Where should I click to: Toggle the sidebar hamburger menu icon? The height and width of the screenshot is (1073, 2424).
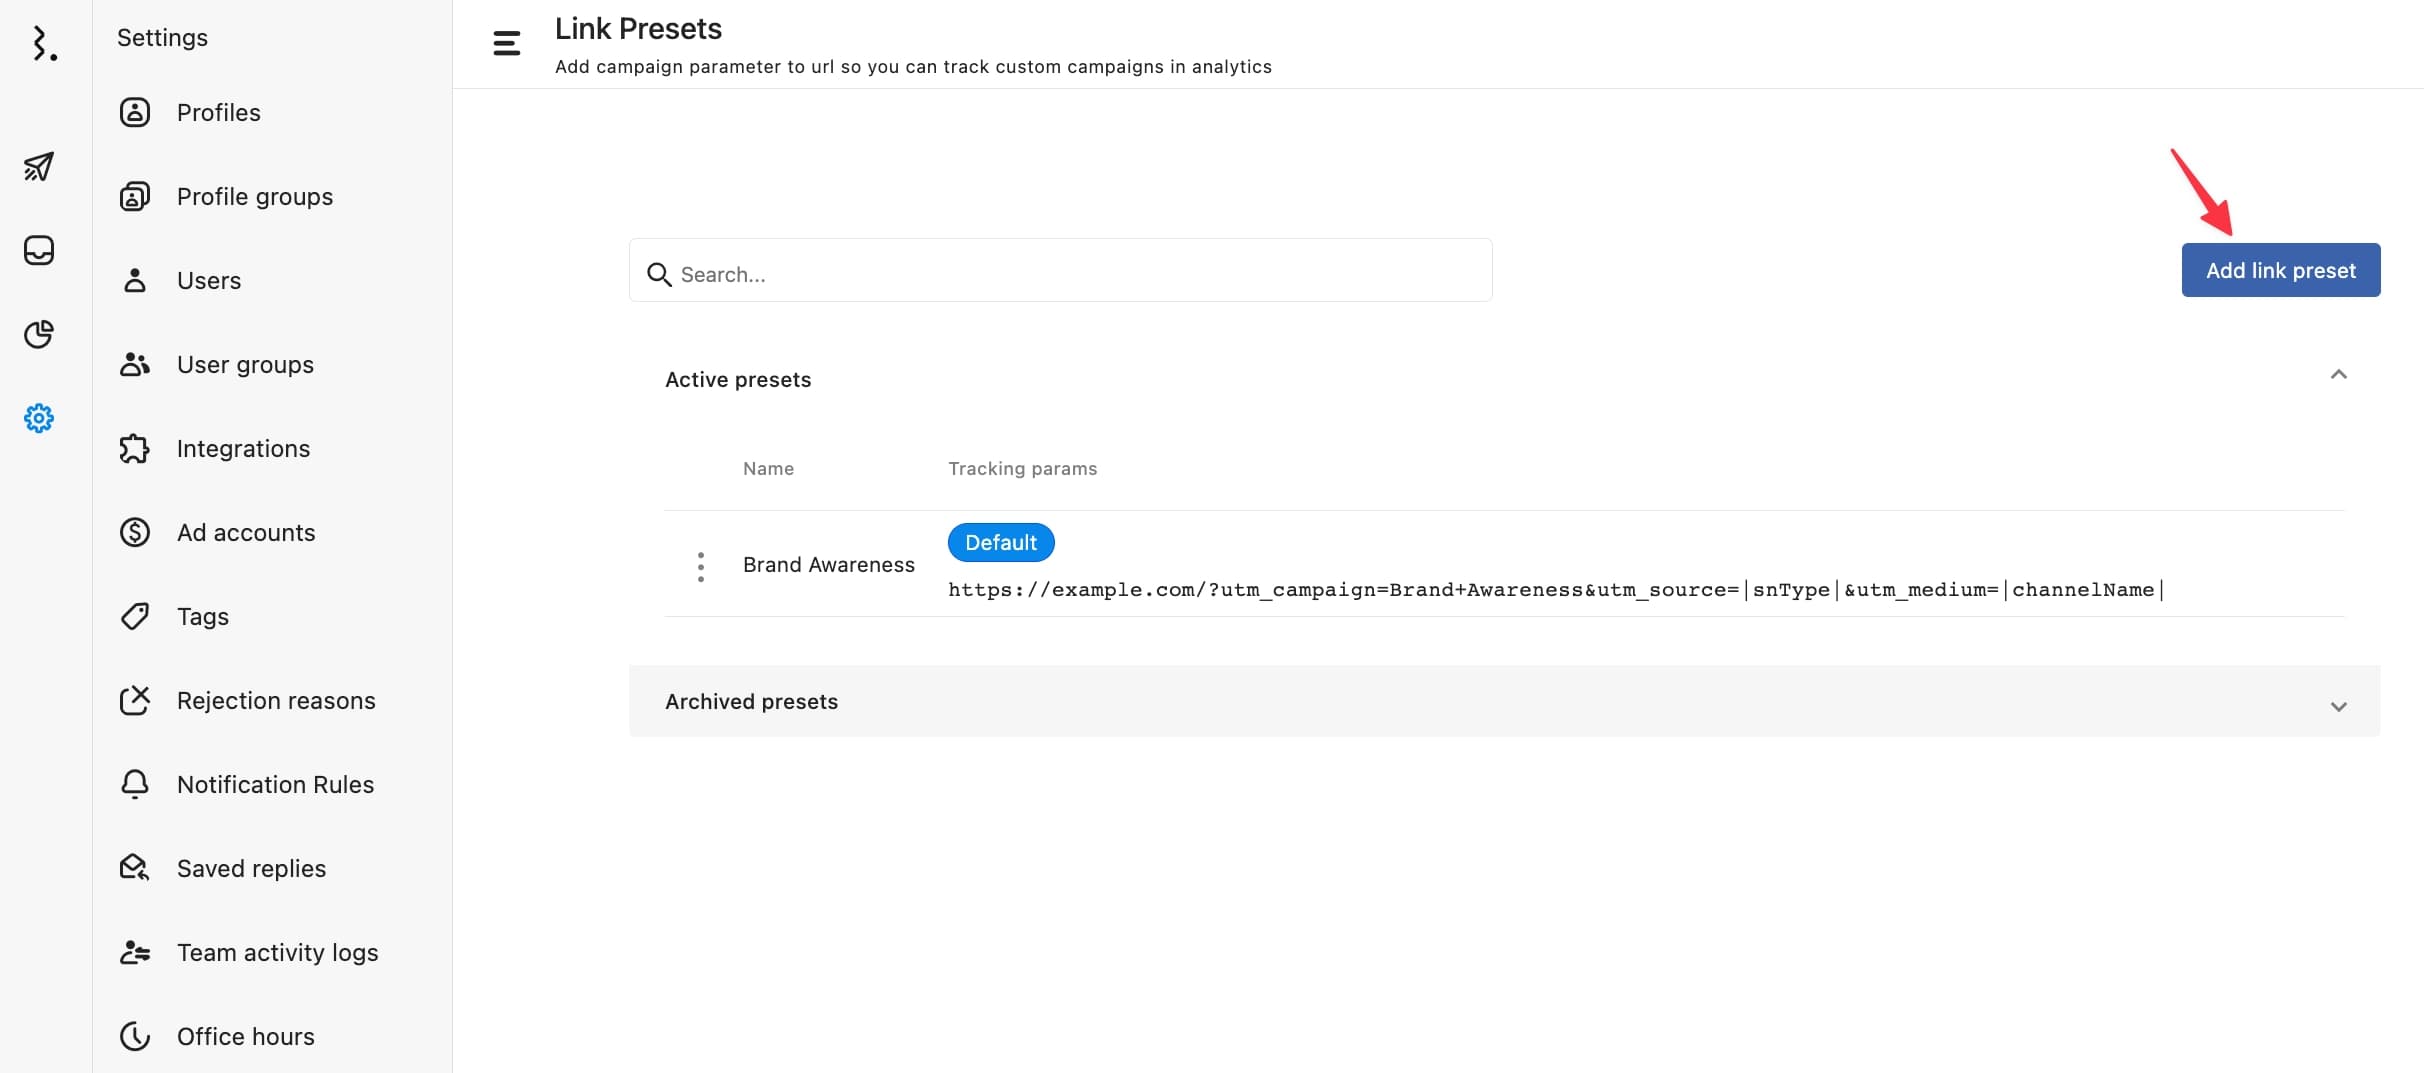pos(507,44)
